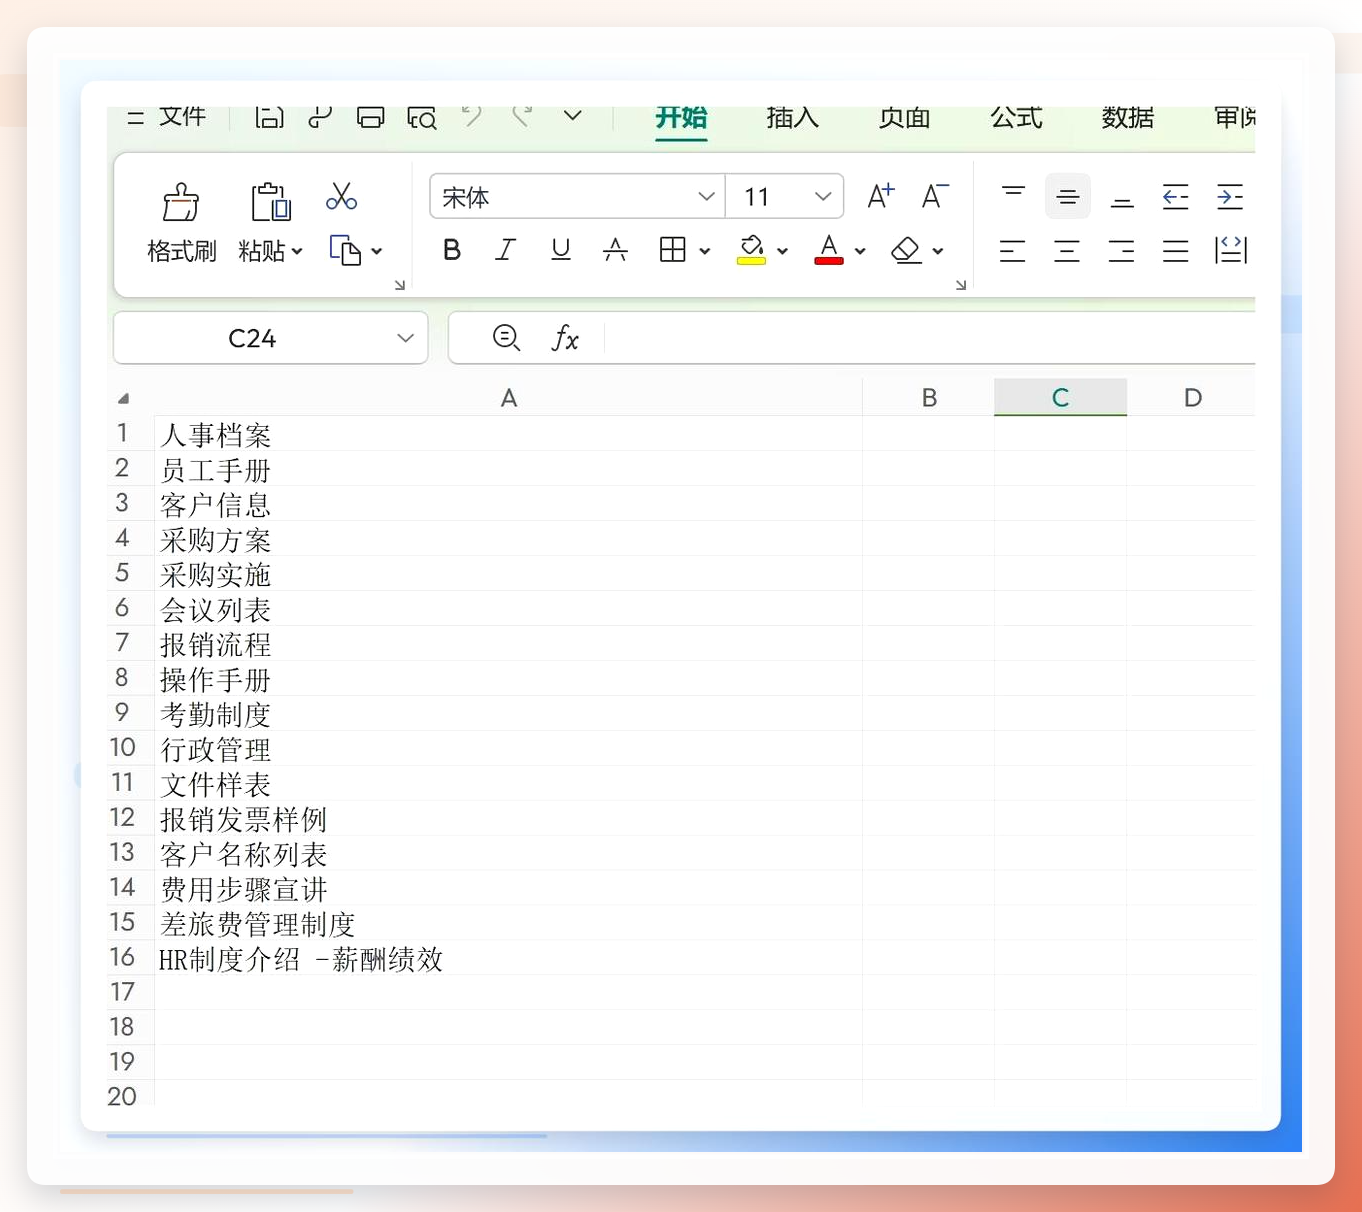Click the Center horizontally icon
1362x1212 pixels.
[x=1068, y=251]
